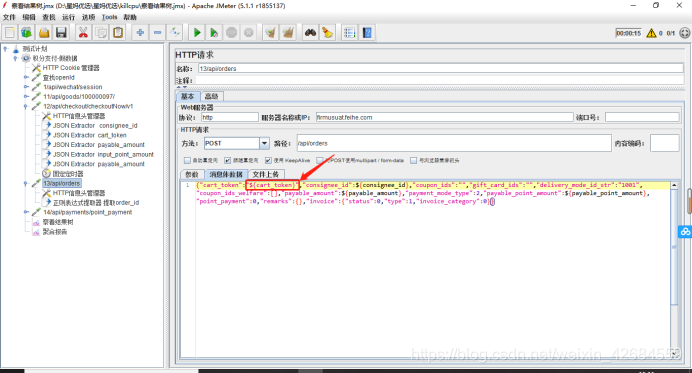Click the blue cloud side widget icon

coord(685,231)
